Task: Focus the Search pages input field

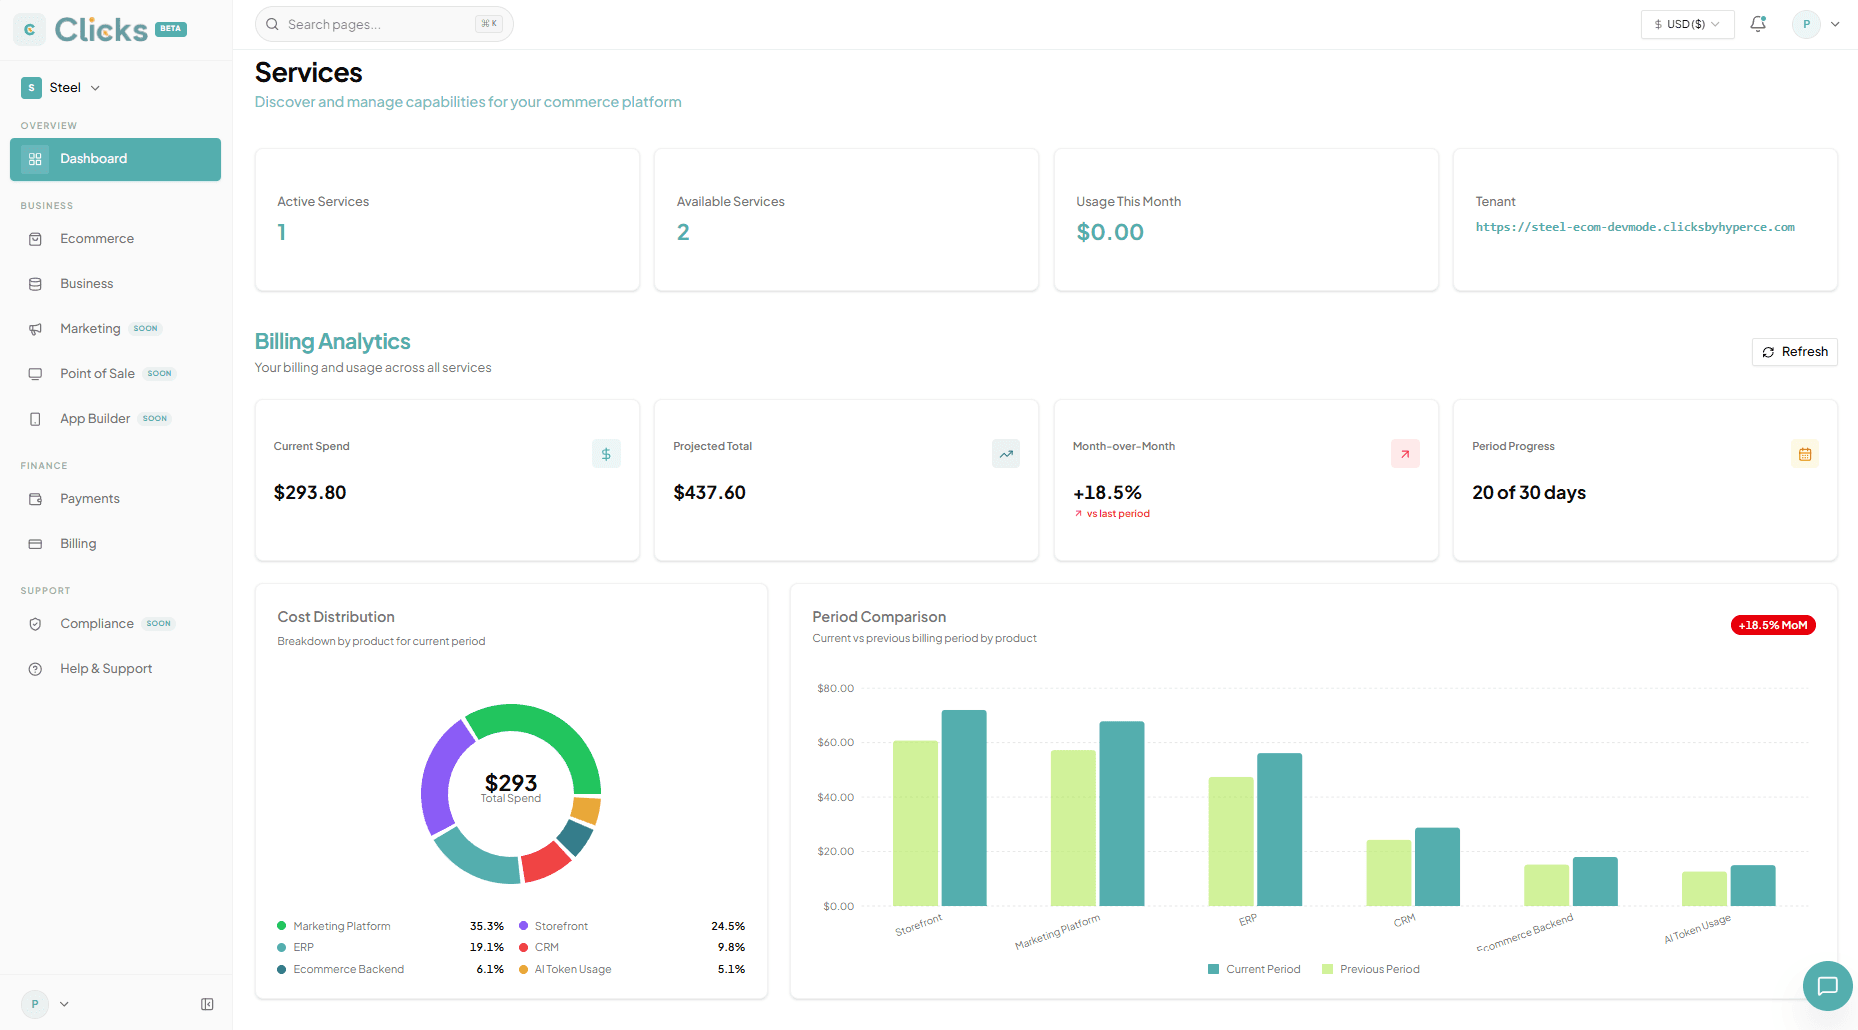Action: [384, 24]
